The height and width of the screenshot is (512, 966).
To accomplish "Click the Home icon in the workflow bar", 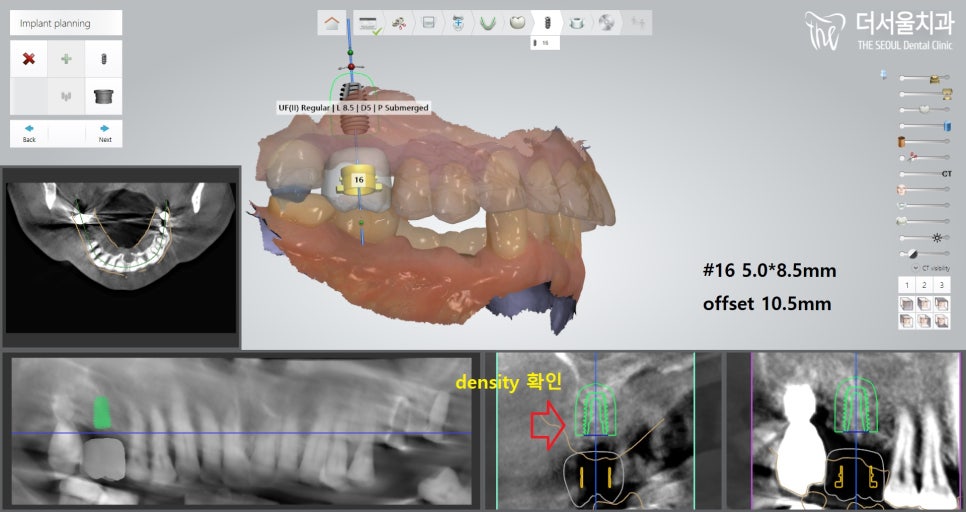I will [x=332, y=23].
